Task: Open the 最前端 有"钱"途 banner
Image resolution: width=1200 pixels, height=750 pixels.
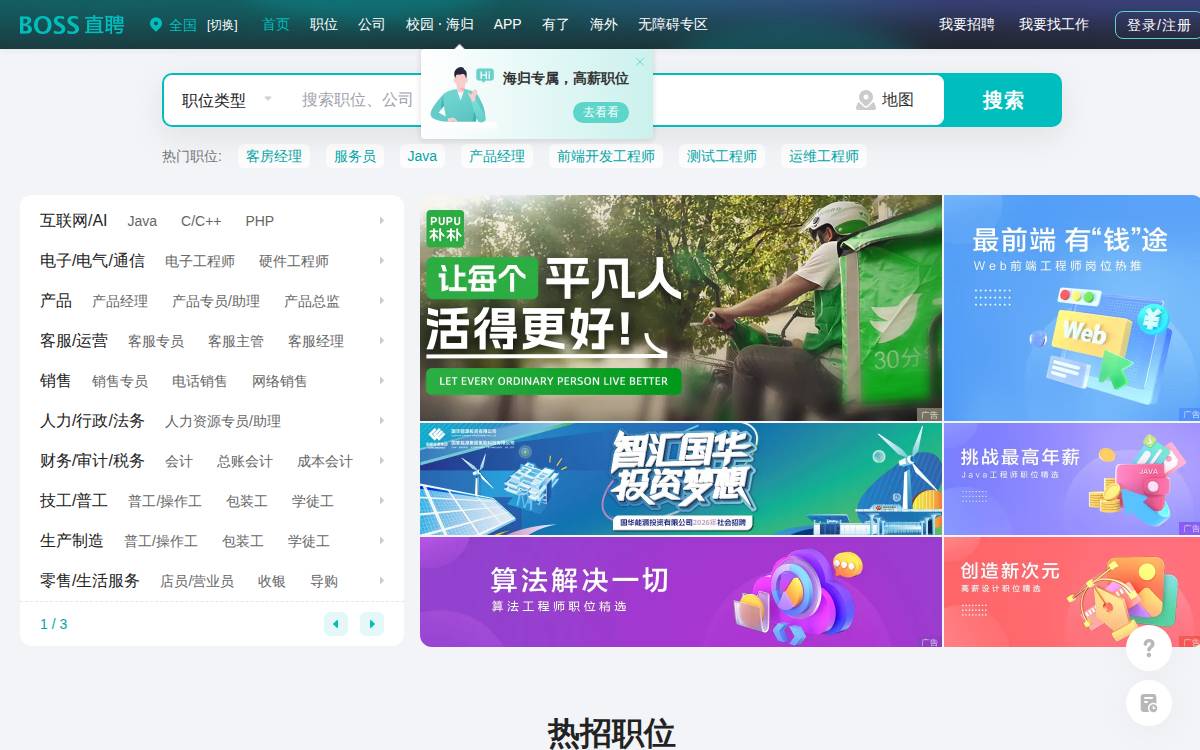Action: point(1072,308)
